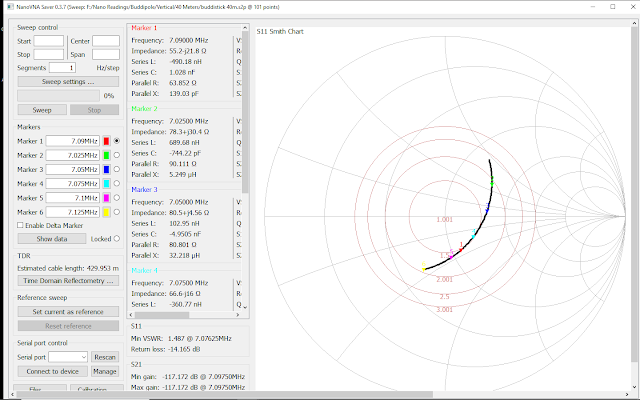
Task: Edit the Marker 6 frequency field
Action: (x=73, y=212)
